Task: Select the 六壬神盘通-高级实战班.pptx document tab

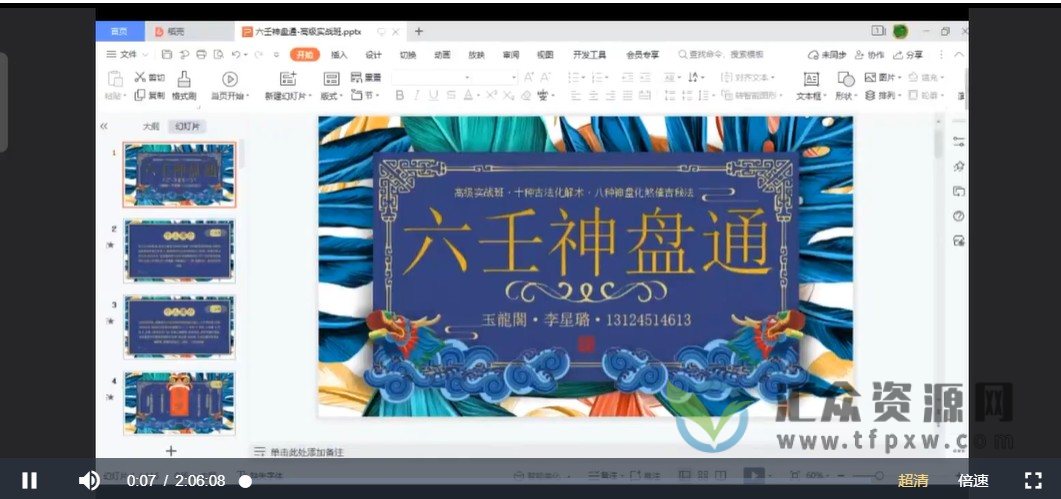Action: (x=321, y=31)
